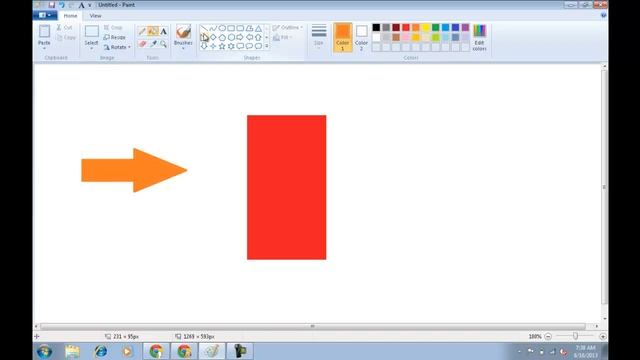The width and height of the screenshot is (640, 360).
Task: Choose the Rounded rectangle shape
Action: pyautogui.click(x=240, y=28)
